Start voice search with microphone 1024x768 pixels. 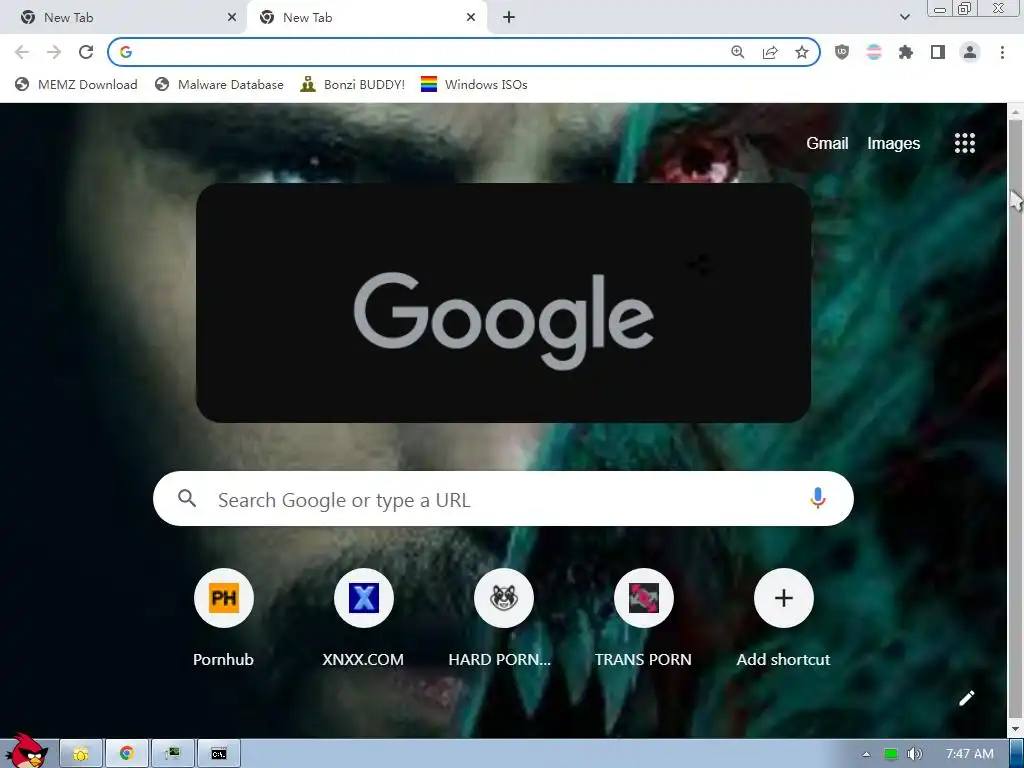pyautogui.click(x=818, y=498)
